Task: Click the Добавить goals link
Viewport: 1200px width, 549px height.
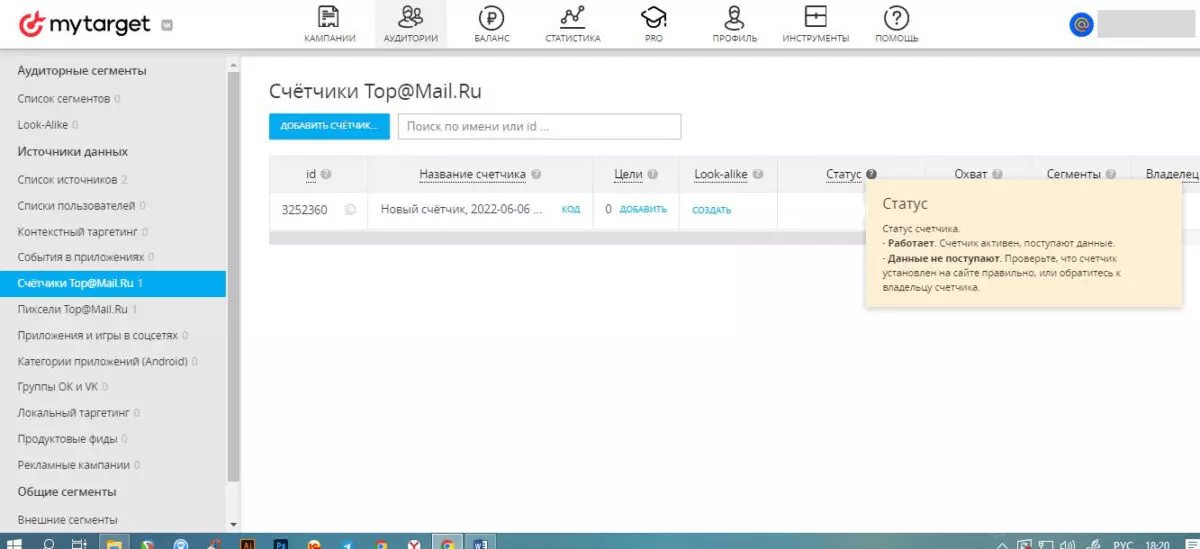Action: coord(643,210)
